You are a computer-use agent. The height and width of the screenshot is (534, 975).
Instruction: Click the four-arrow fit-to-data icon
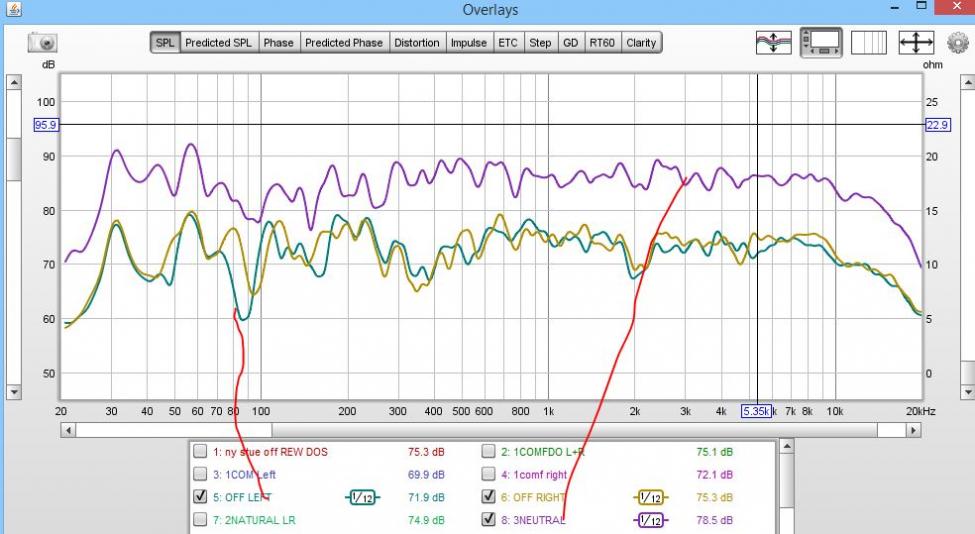(x=916, y=43)
